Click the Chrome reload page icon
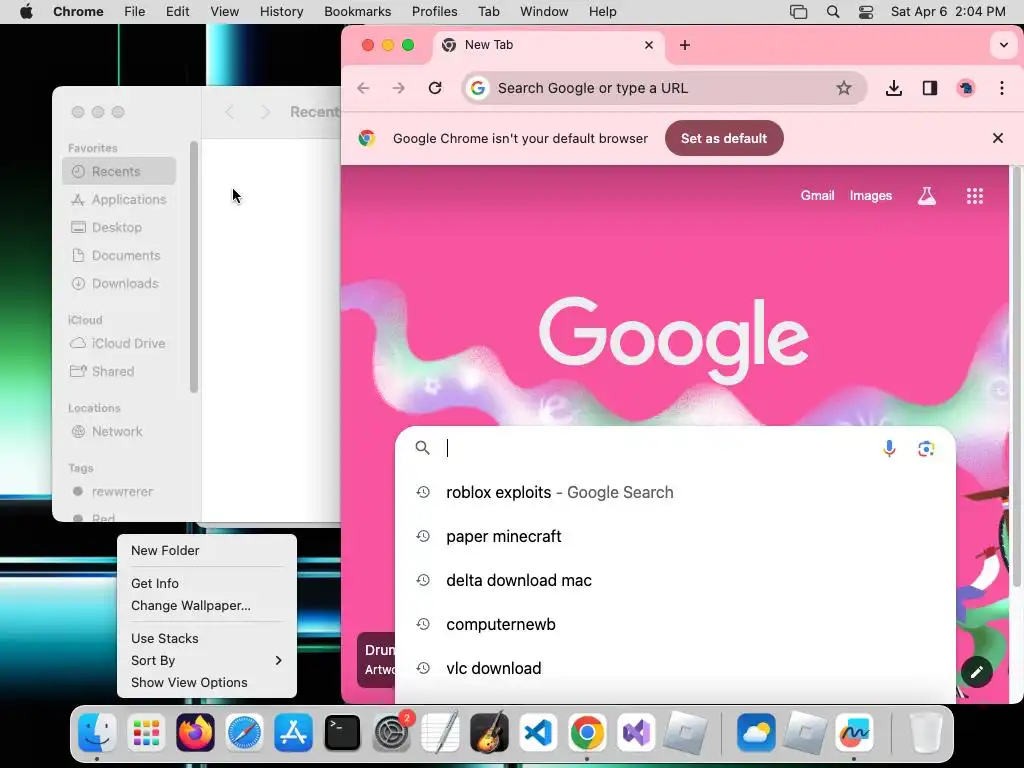The height and width of the screenshot is (768, 1024). pos(435,88)
